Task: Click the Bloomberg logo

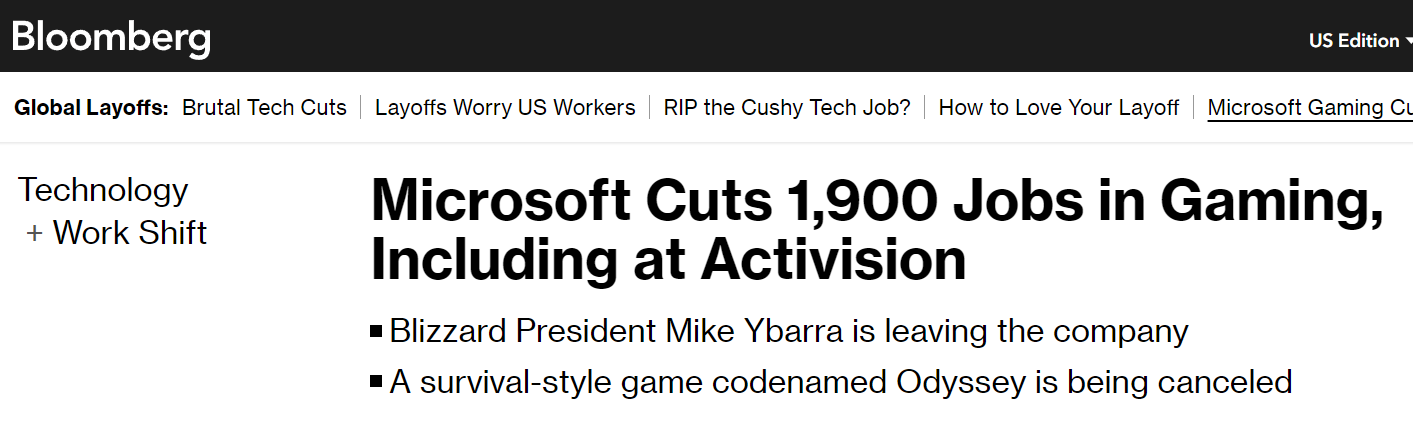Action: point(111,38)
